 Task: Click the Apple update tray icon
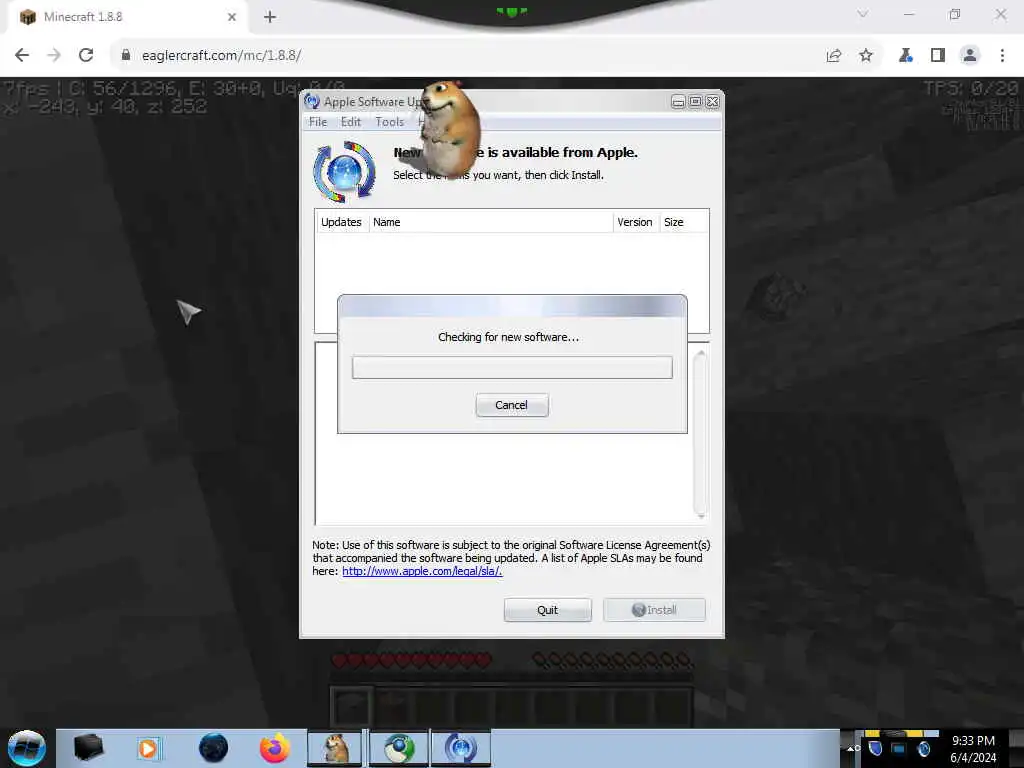923,748
